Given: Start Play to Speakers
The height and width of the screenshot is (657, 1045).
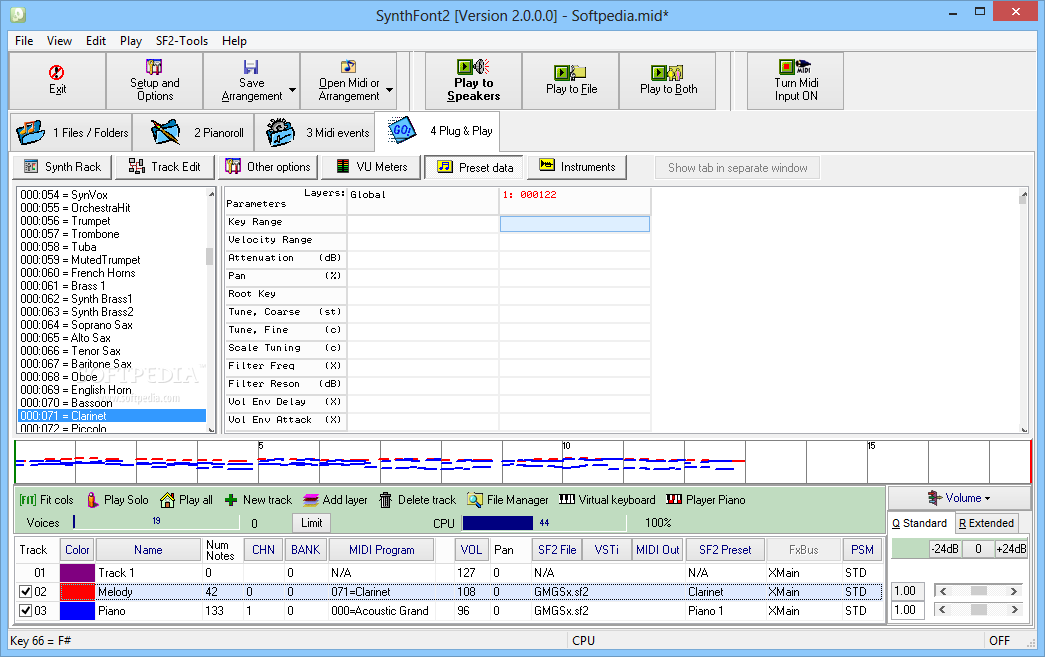Looking at the screenshot, I should 473,81.
